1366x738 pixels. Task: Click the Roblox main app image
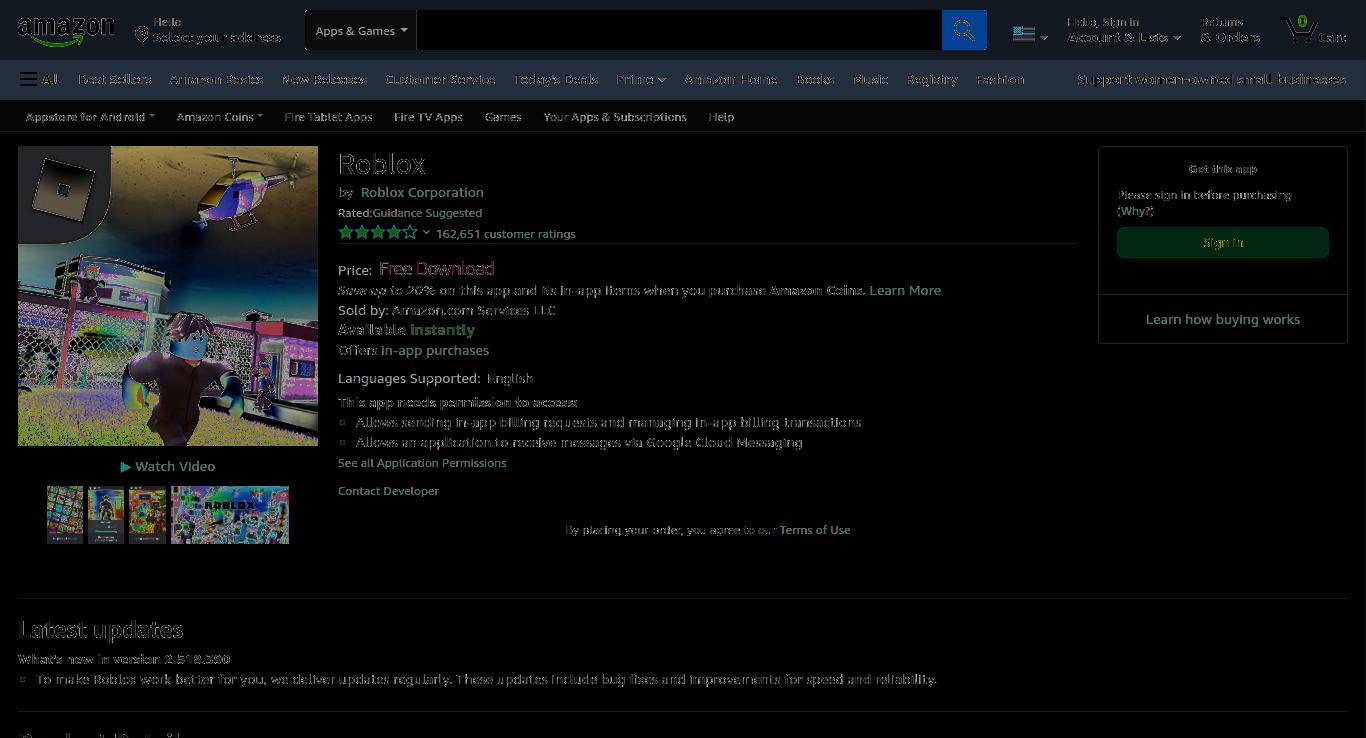pyautogui.click(x=168, y=296)
